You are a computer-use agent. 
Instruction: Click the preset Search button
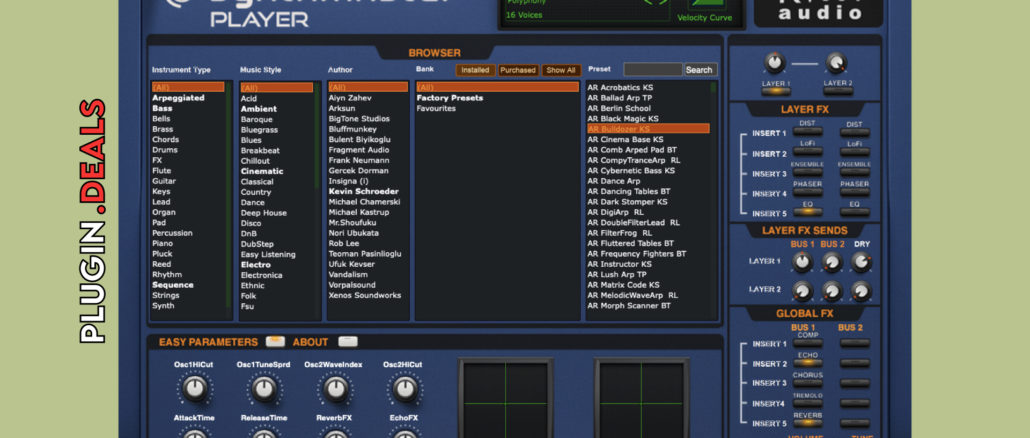coord(699,70)
